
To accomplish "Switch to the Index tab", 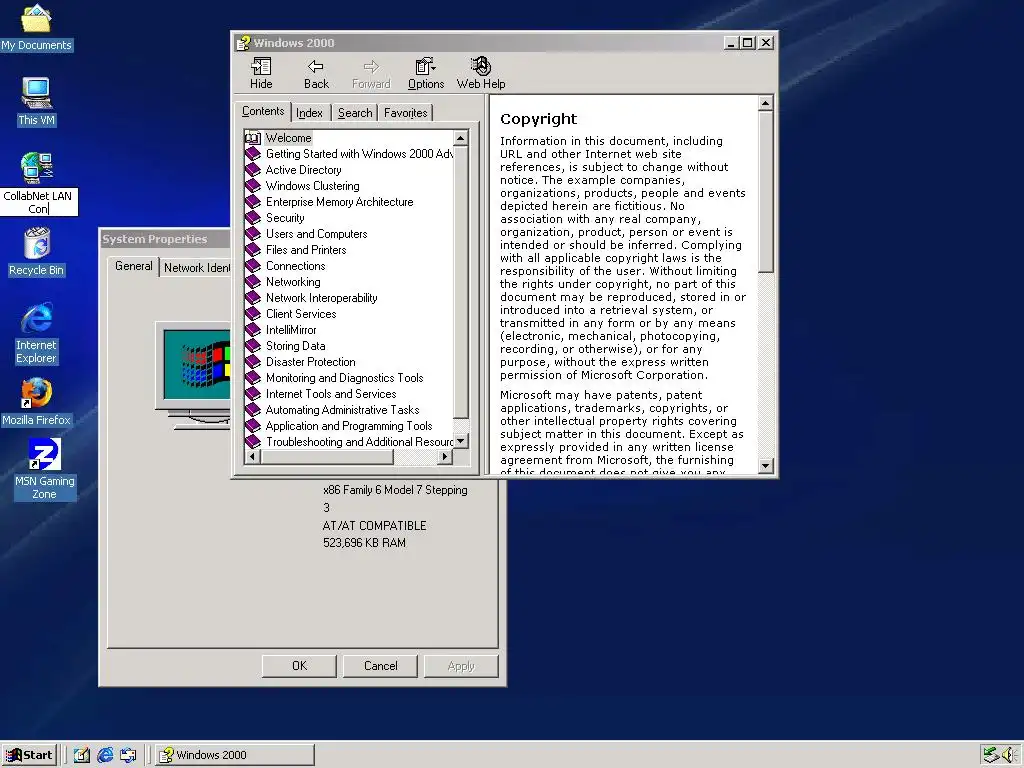I will click(x=309, y=113).
